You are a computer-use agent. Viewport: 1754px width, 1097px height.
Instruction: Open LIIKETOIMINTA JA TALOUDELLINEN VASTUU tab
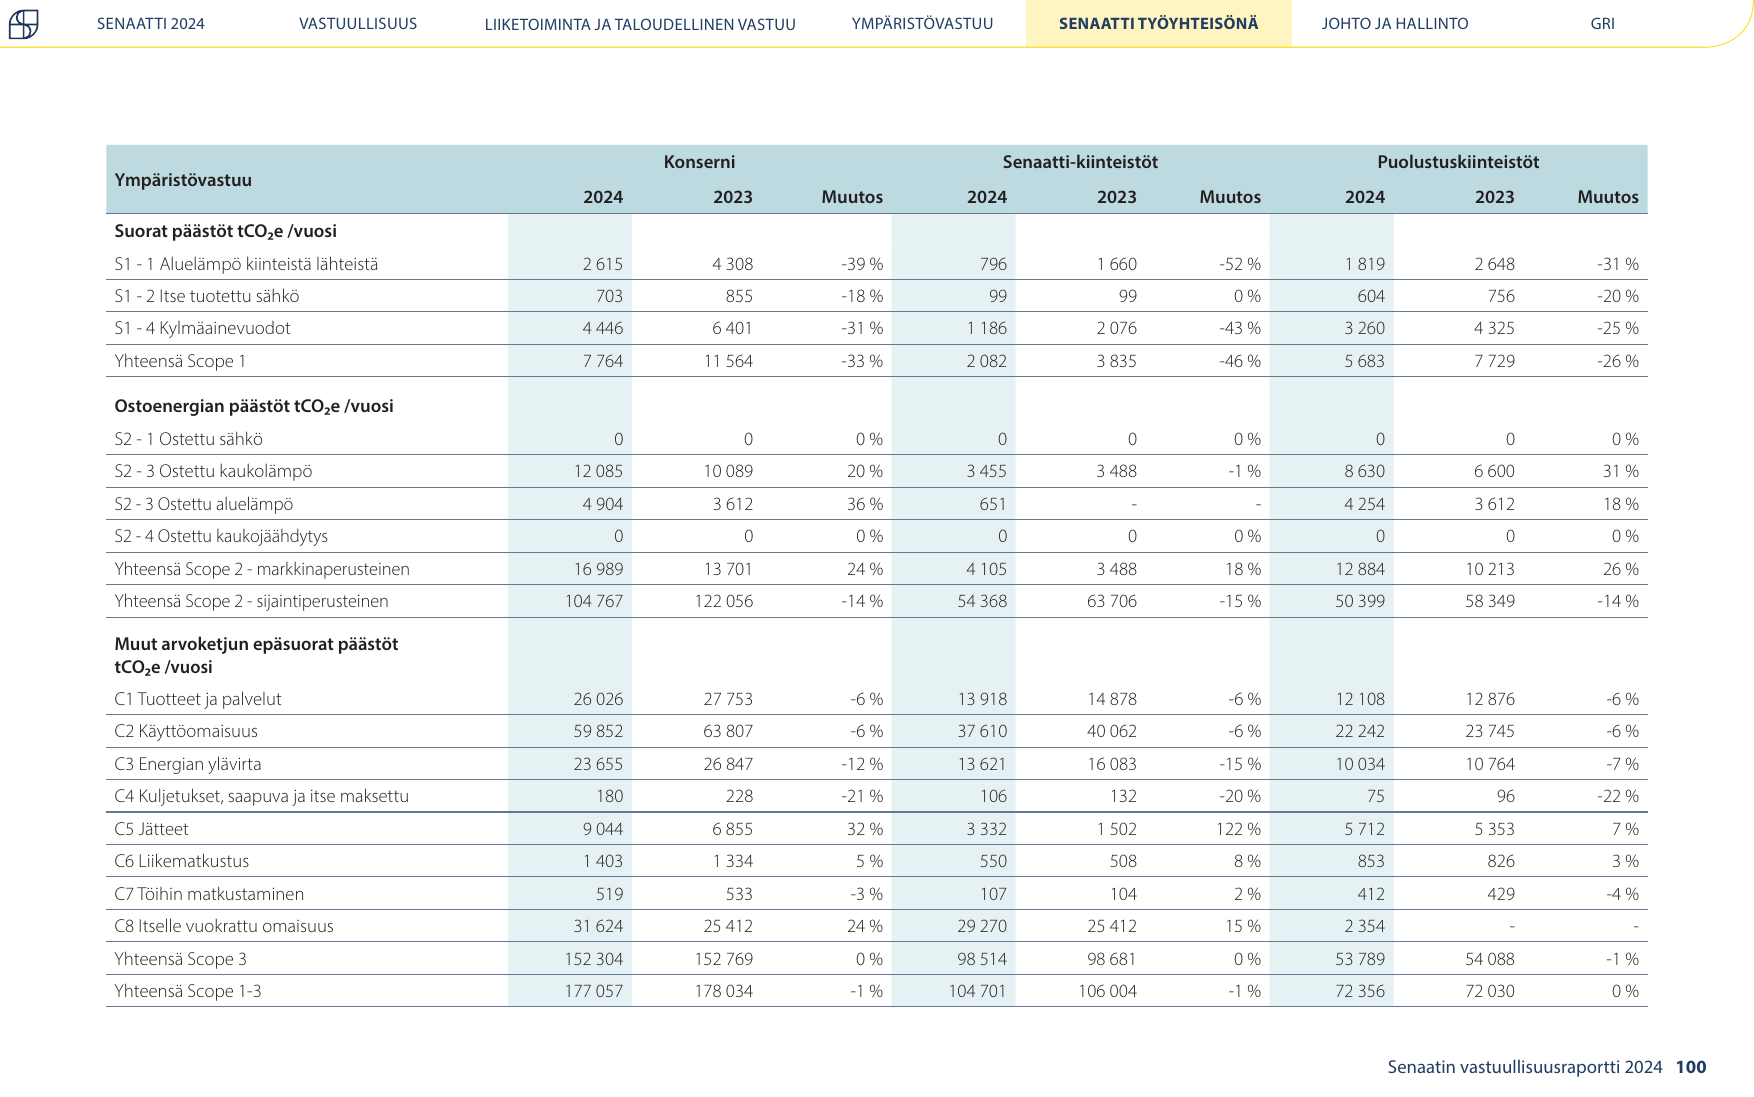pyautogui.click(x=640, y=24)
